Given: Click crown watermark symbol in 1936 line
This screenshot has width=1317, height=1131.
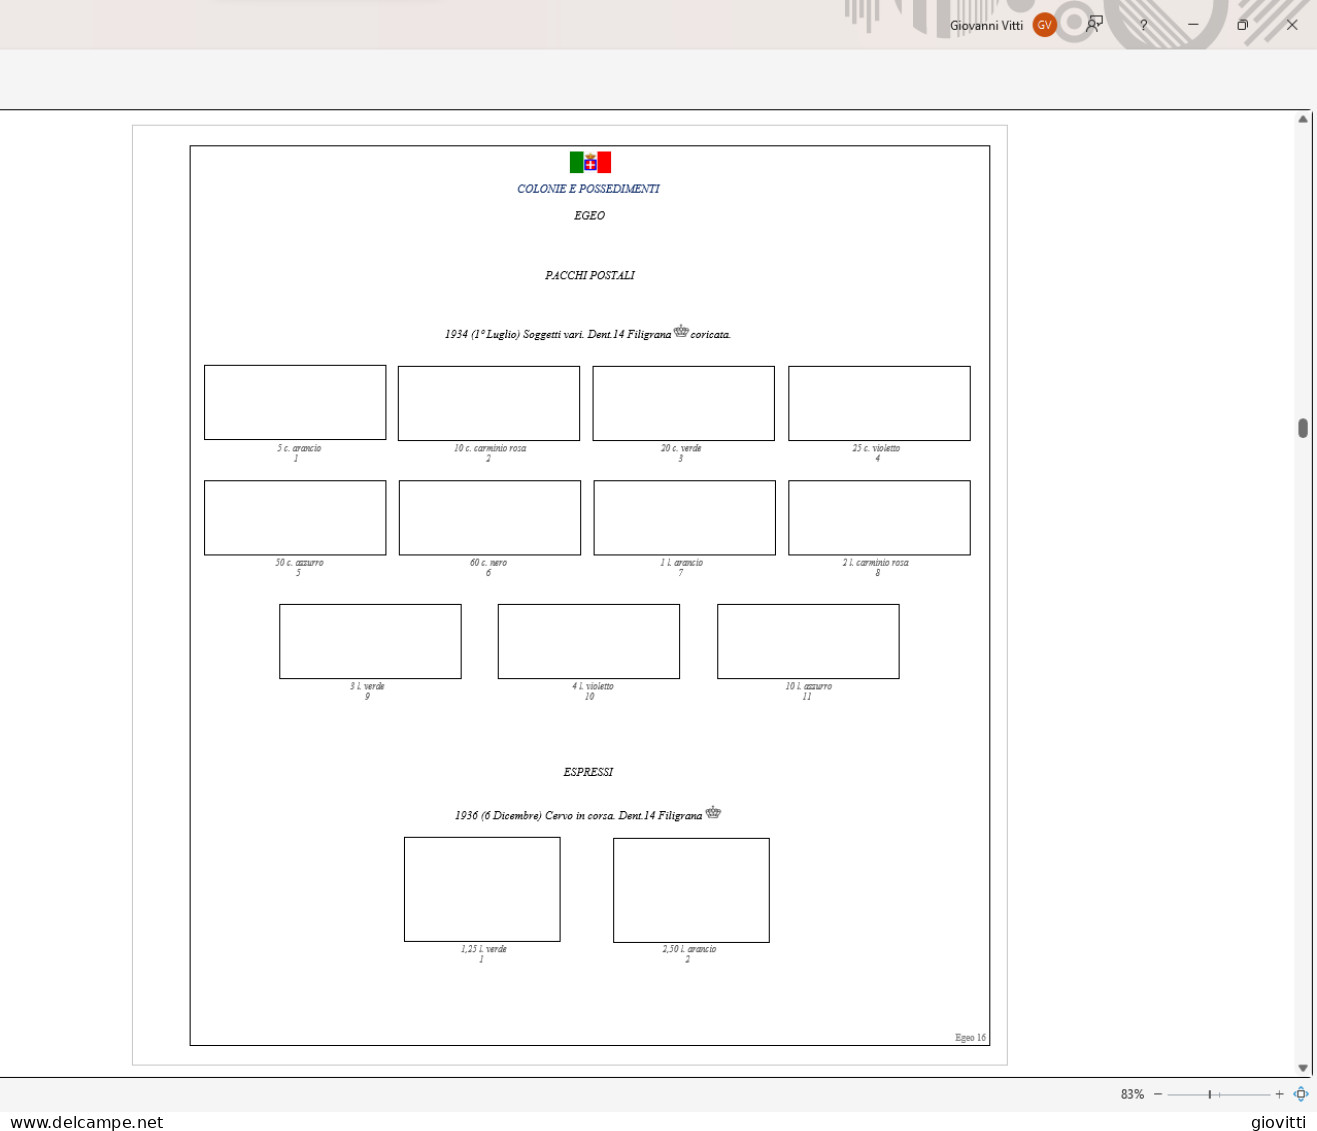Looking at the screenshot, I should 713,812.
